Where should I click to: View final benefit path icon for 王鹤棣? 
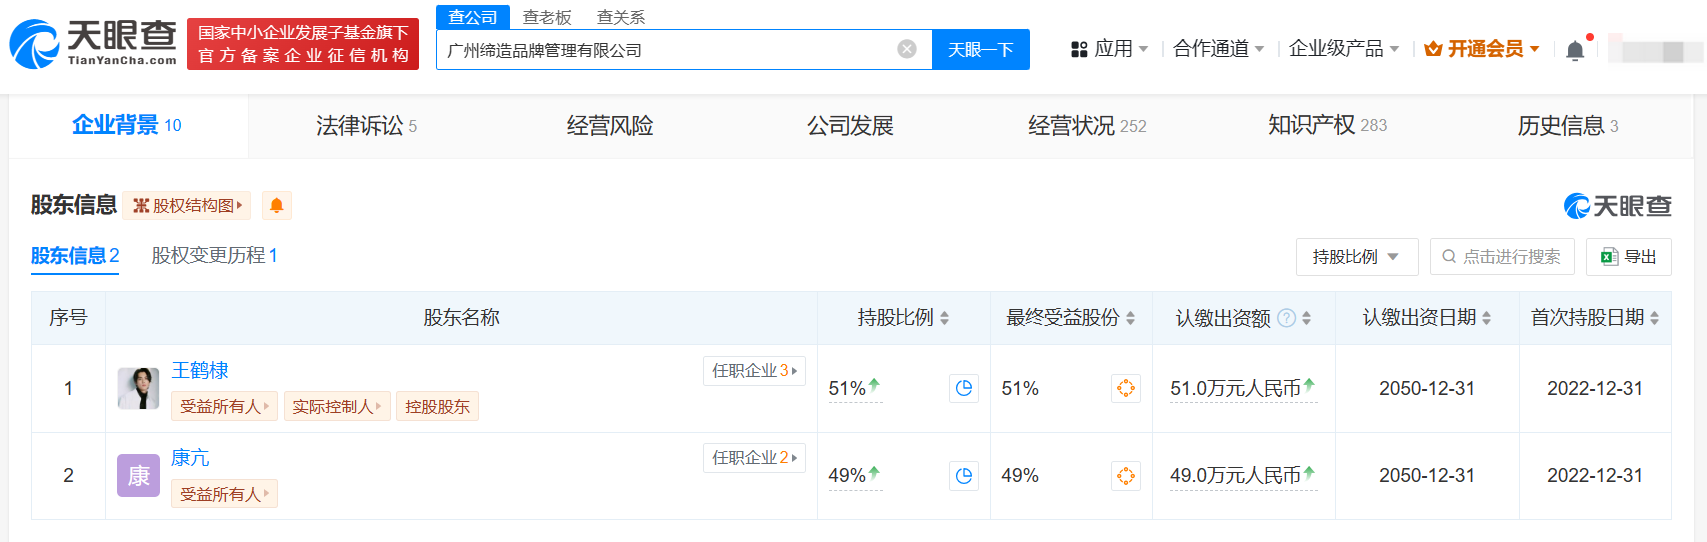(1126, 388)
